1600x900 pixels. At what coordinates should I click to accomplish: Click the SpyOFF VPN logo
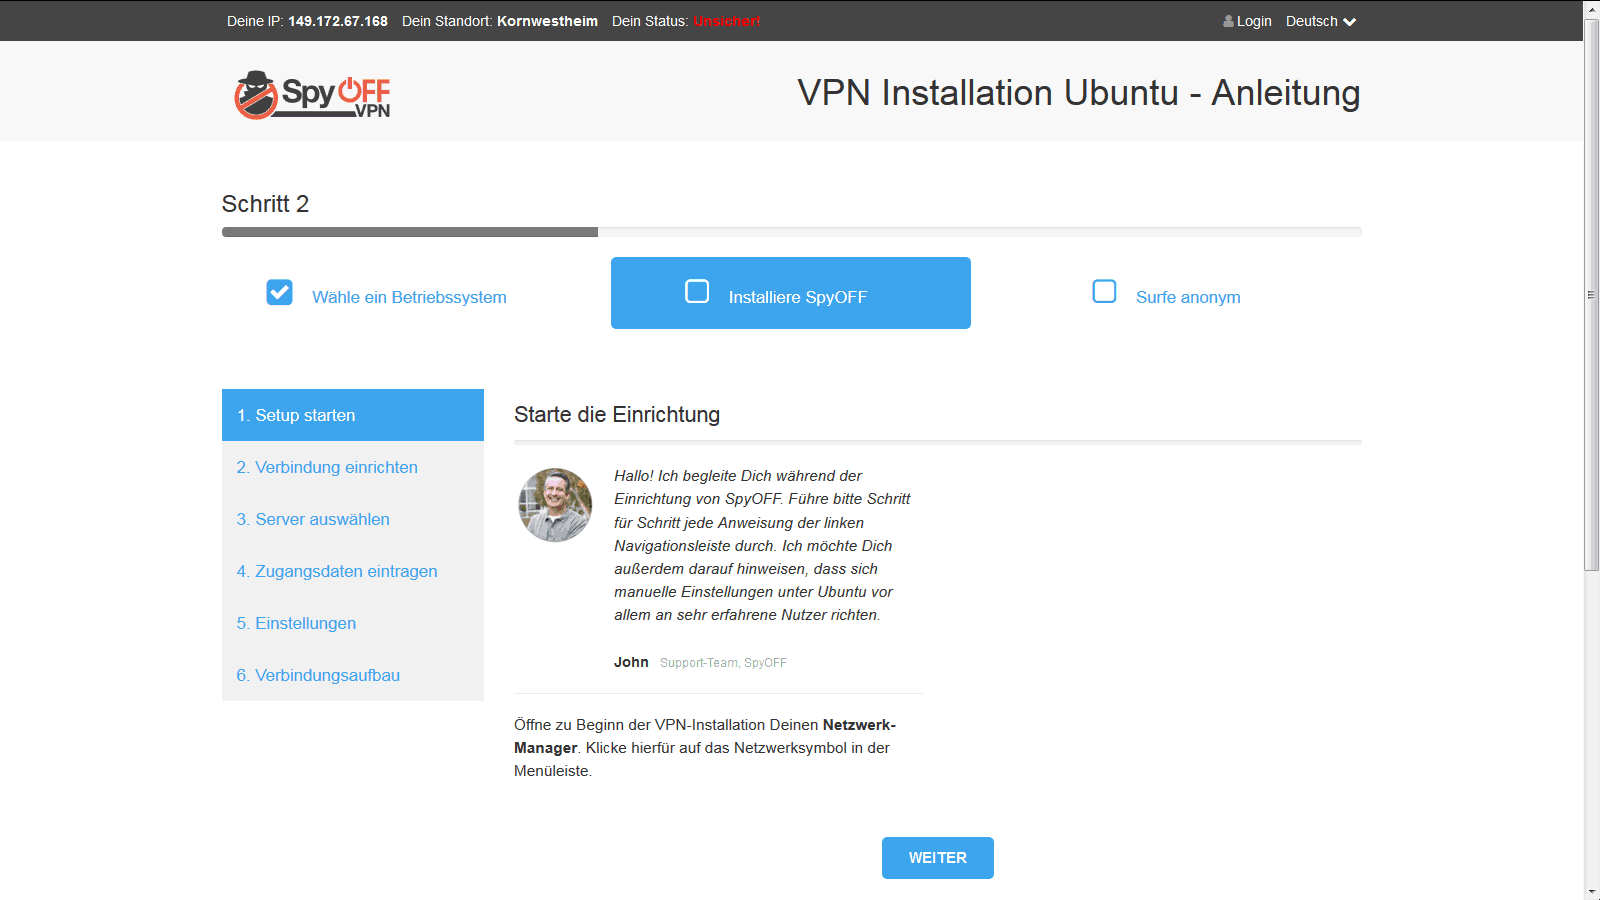pyautogui.click(x=312, y=95)
